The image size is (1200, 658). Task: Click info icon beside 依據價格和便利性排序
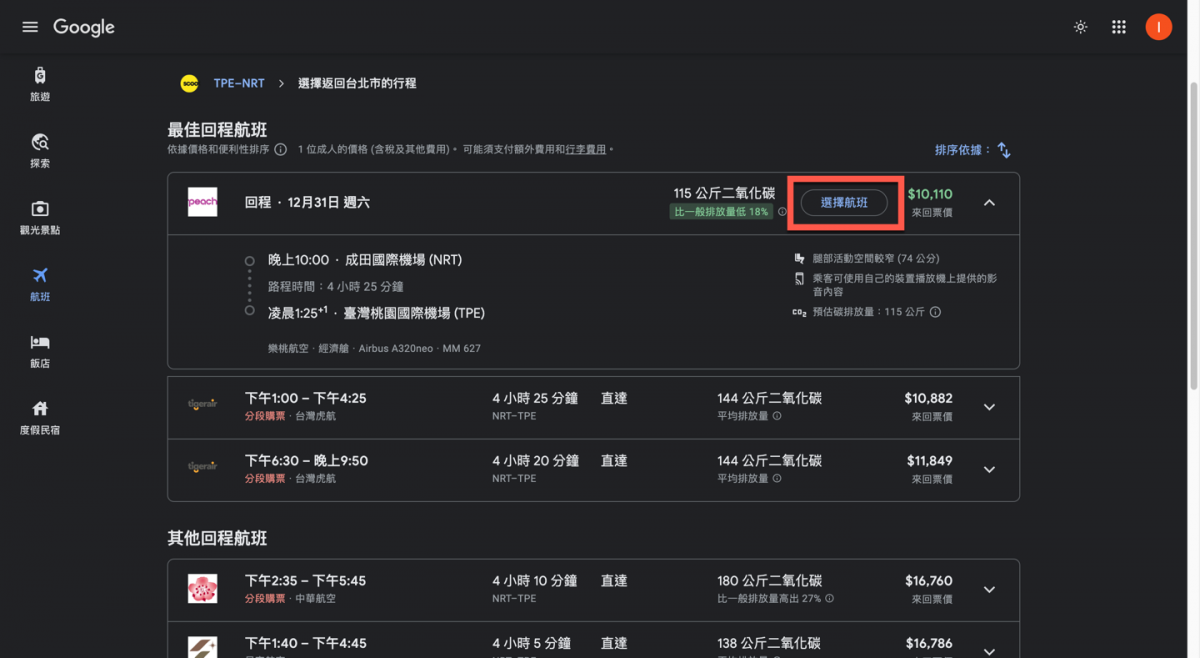tap(280, 150)
